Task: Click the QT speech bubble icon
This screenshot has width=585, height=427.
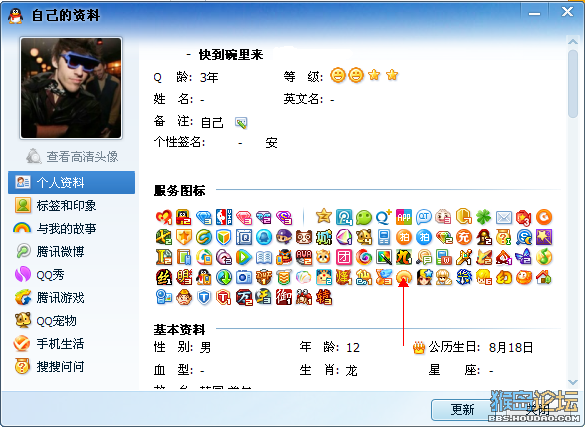Action: [x=424, y=217]
